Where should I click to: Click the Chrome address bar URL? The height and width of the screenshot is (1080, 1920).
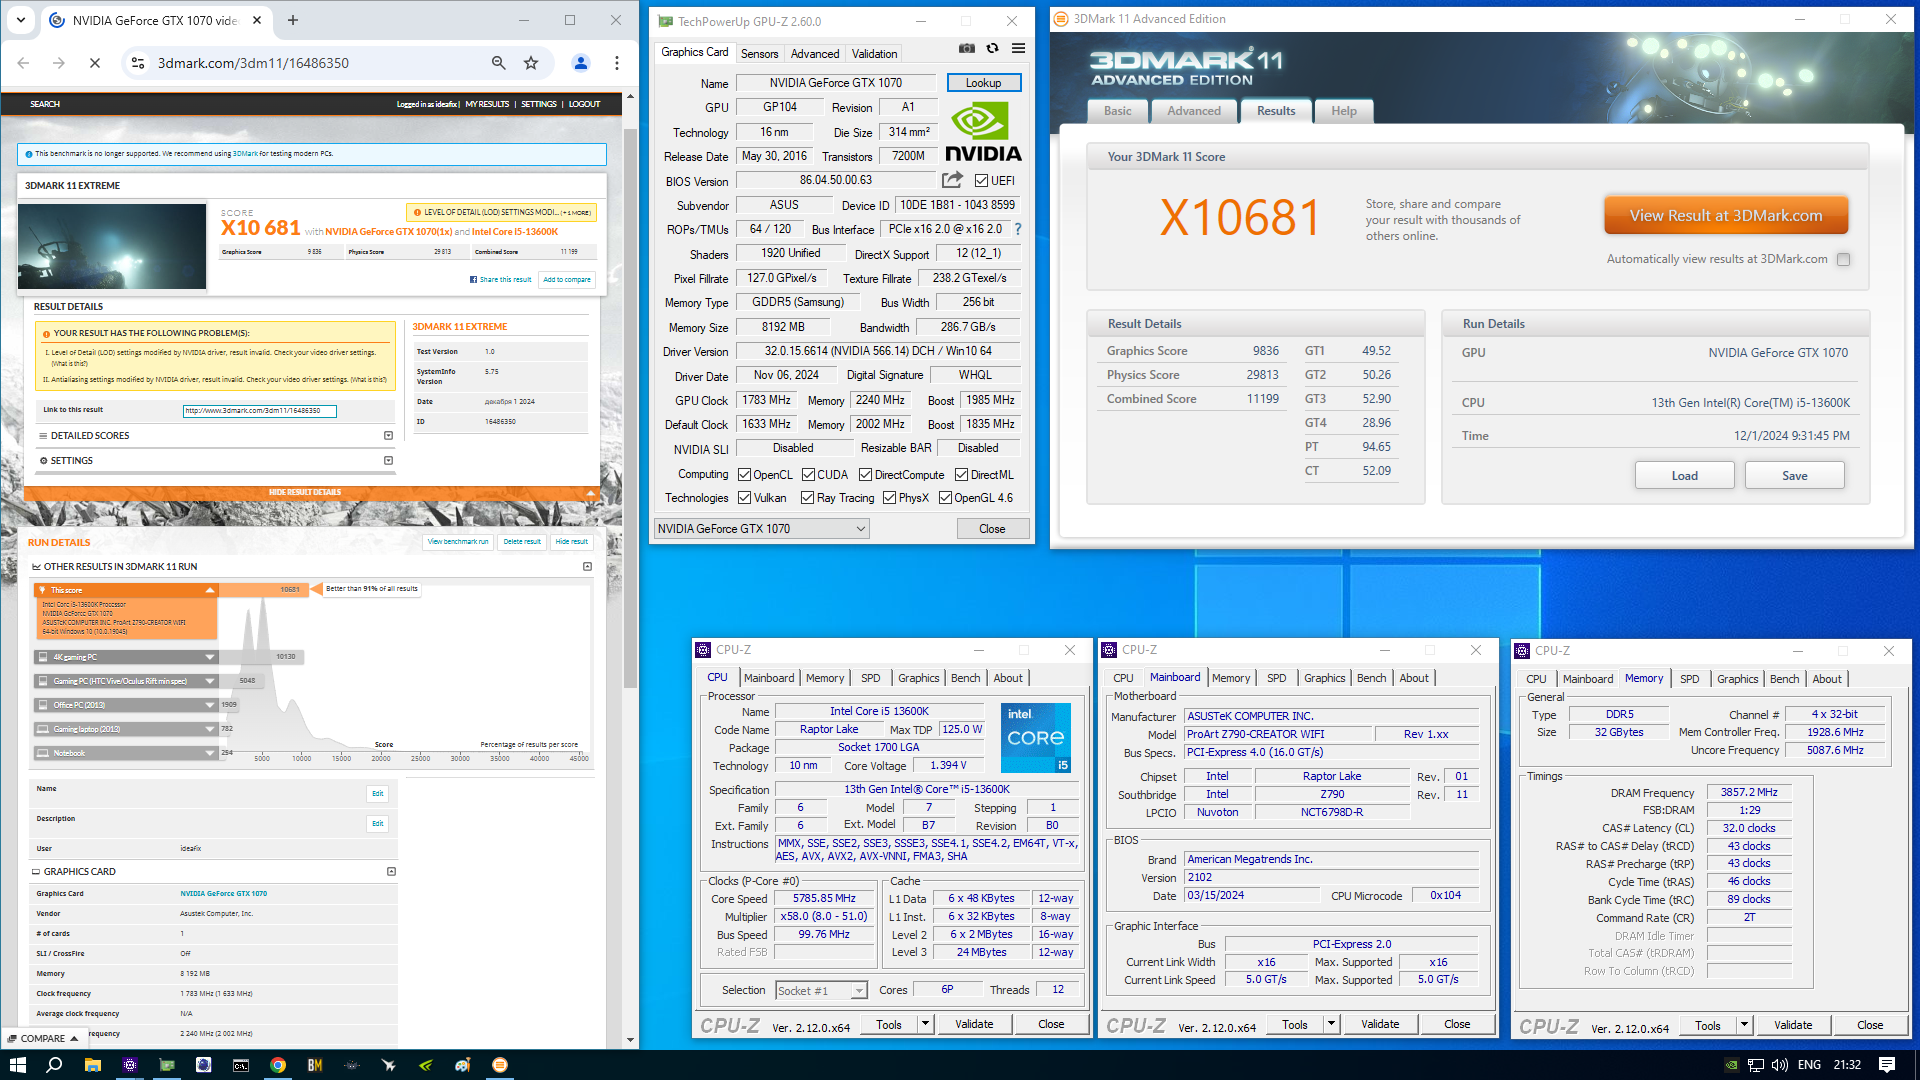[253, 63]
